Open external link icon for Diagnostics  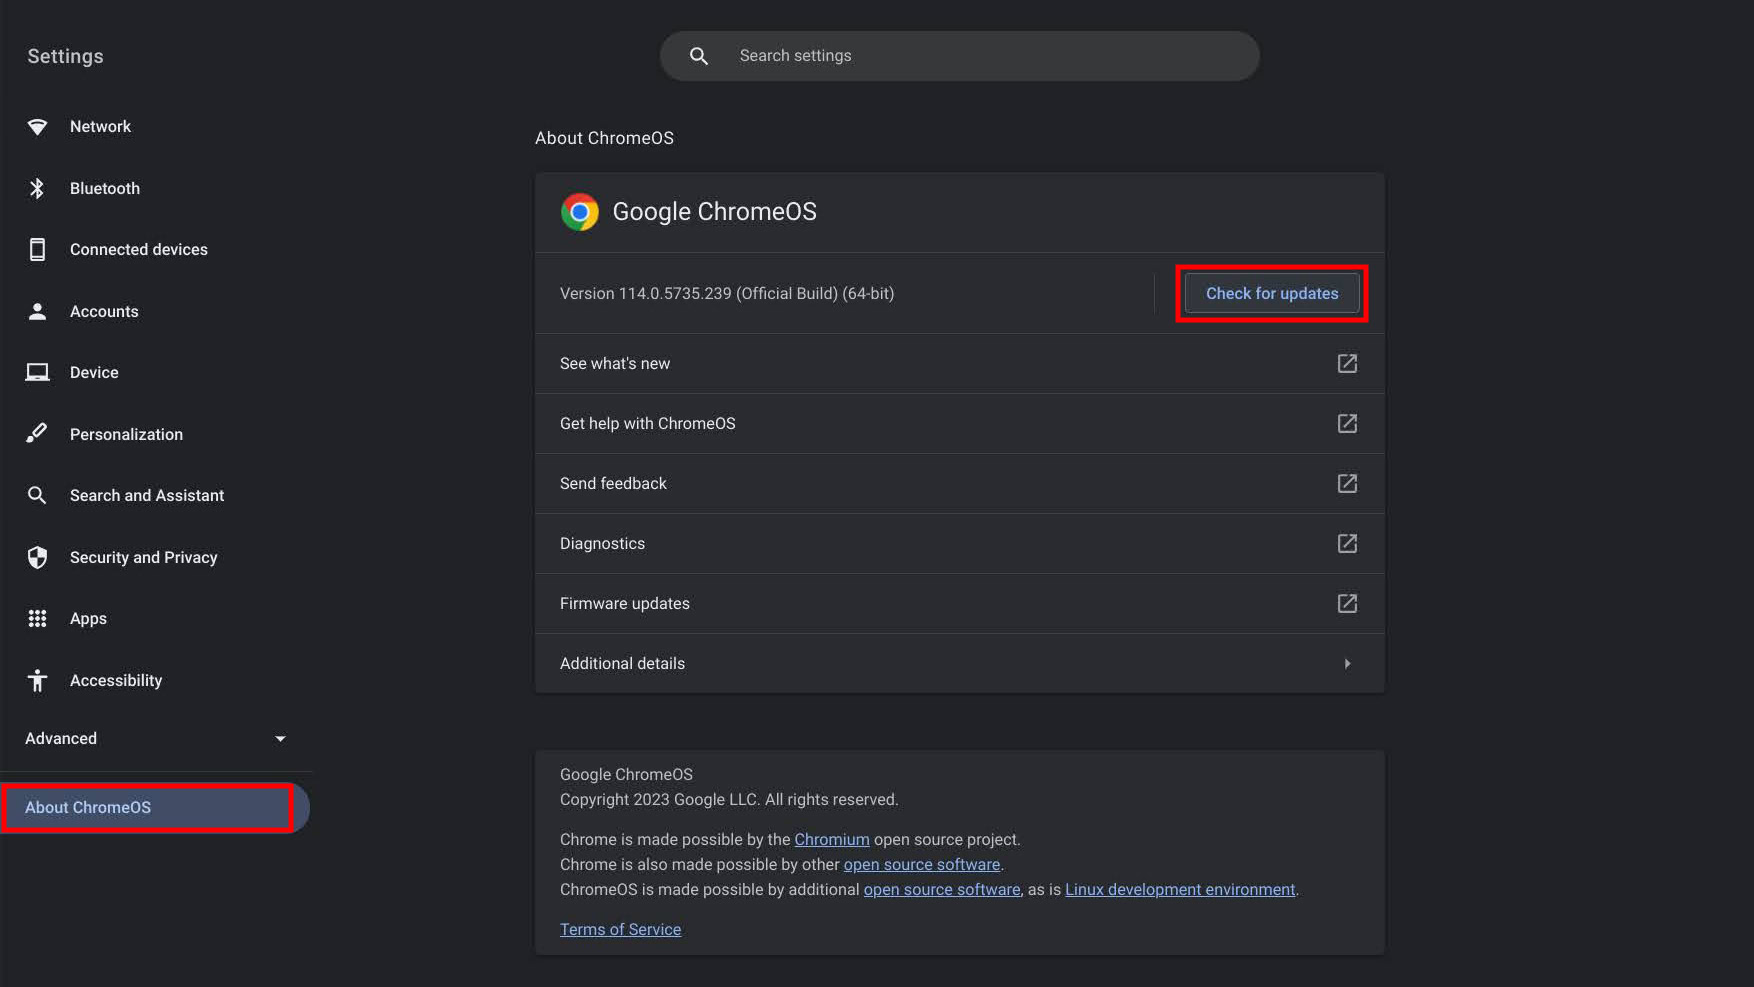1347,543
